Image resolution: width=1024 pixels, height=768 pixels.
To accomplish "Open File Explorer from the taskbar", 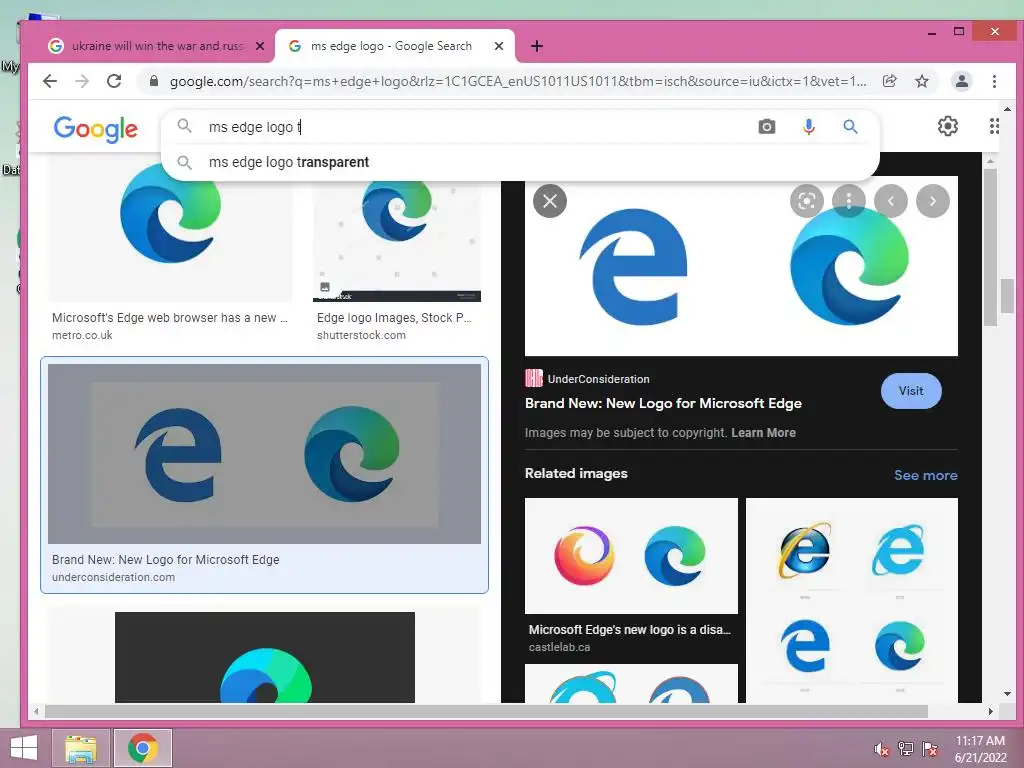I will click(80, 748).
